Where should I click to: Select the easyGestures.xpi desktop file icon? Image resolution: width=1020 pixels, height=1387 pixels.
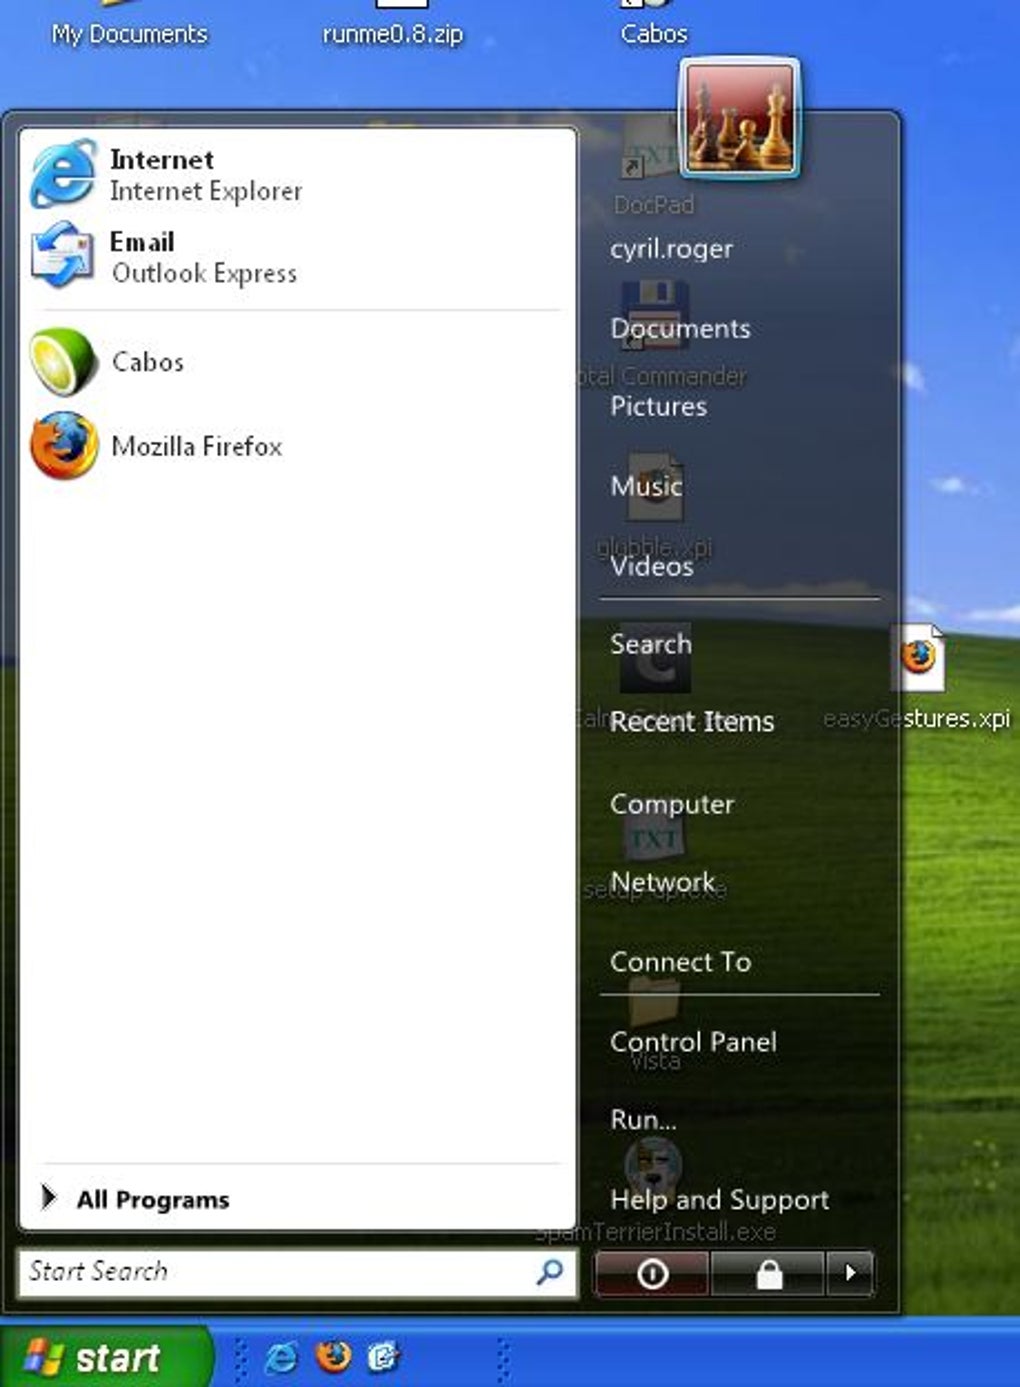pos(918,657)
